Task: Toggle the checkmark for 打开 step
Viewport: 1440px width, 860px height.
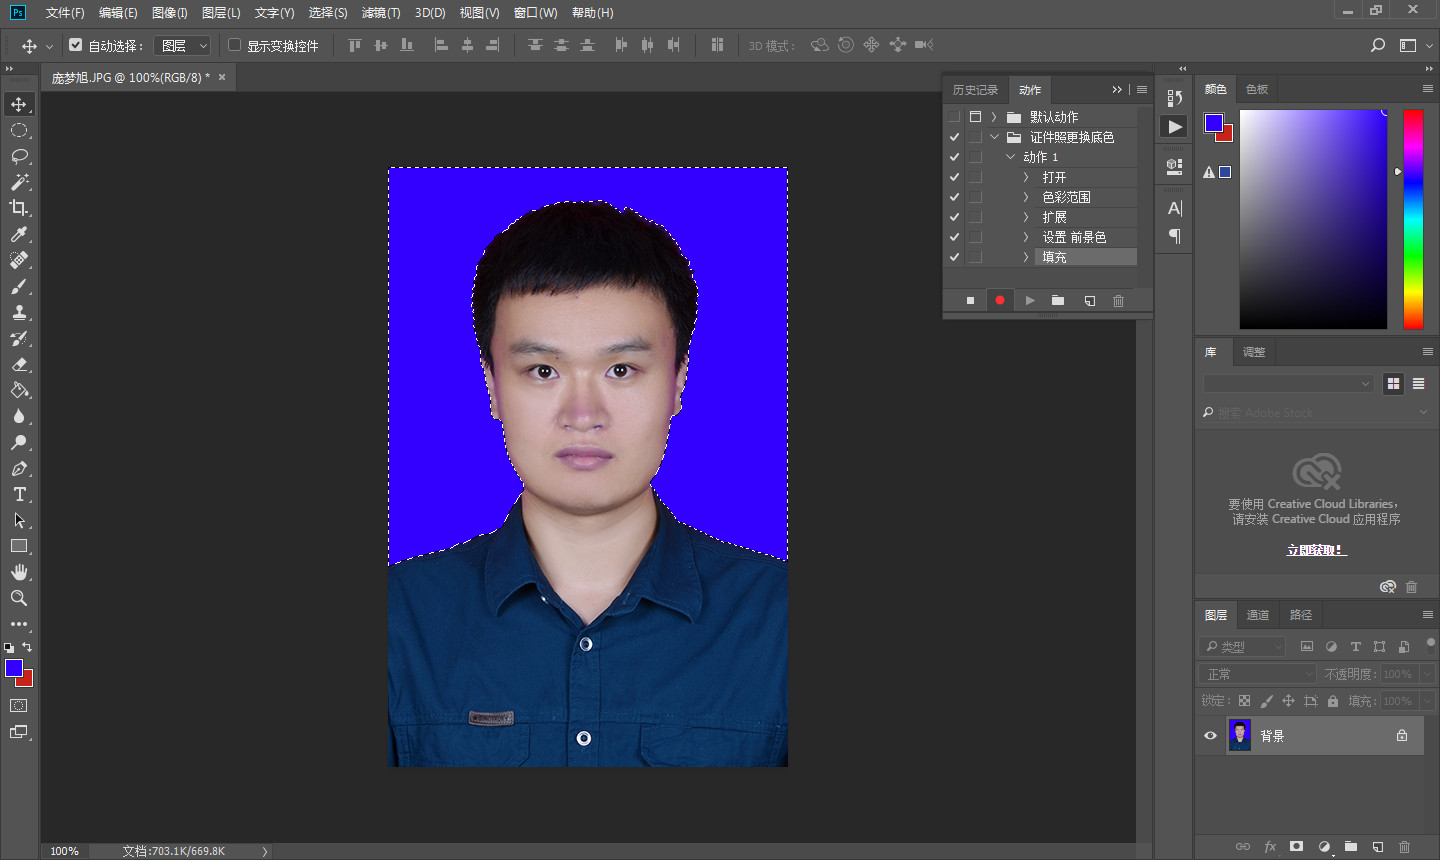Action: click(x=954, y=177)
